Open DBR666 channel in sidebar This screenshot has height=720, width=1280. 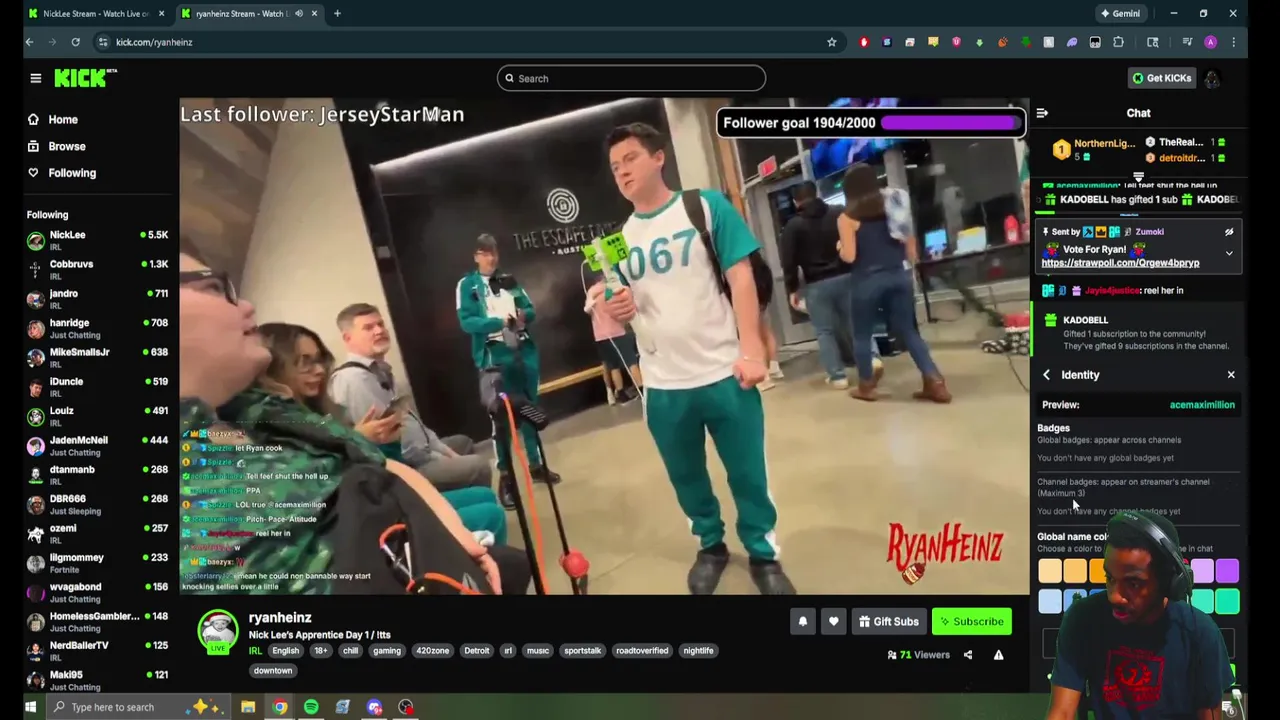pos(98,504)
